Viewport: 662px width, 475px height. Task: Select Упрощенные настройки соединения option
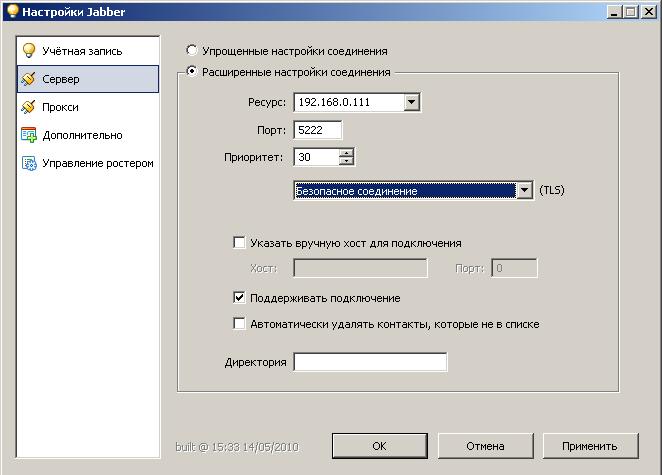(x=192, y=50)
